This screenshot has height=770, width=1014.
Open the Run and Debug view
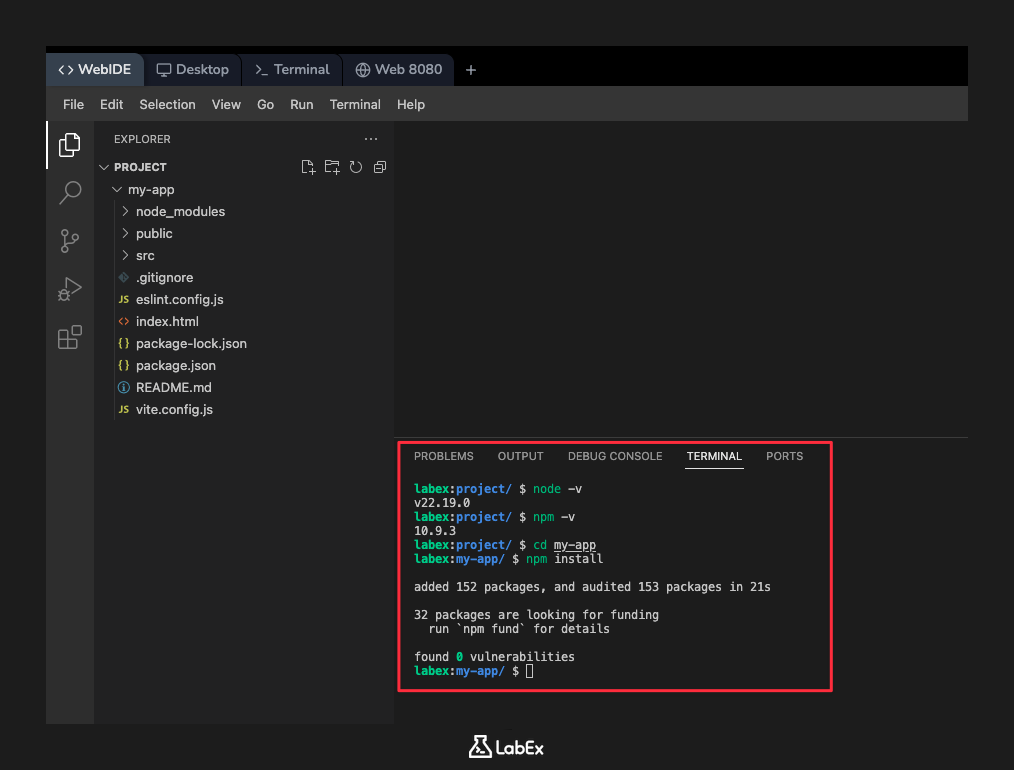69,289
